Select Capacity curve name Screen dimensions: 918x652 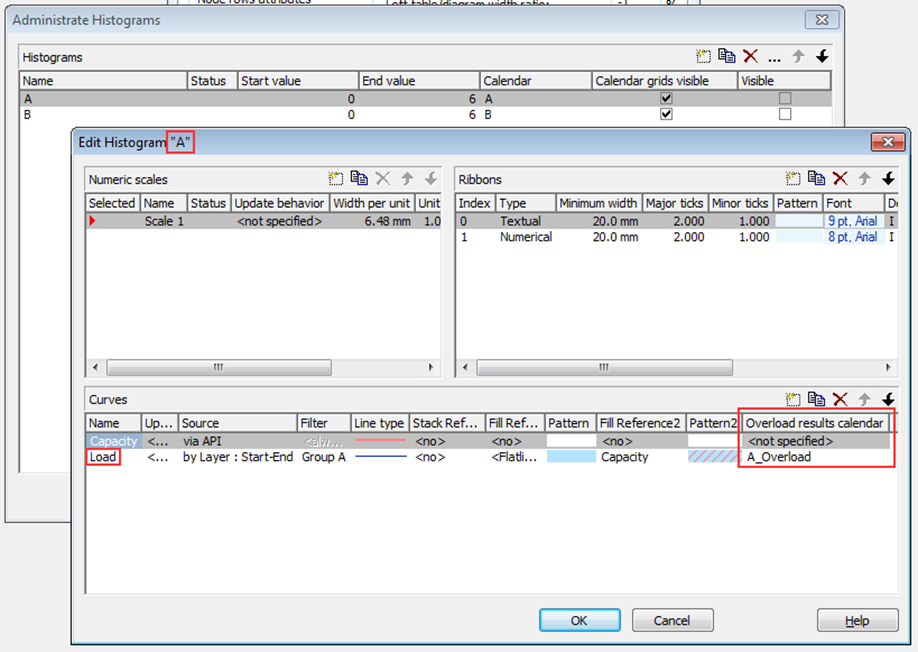point(114,441)
